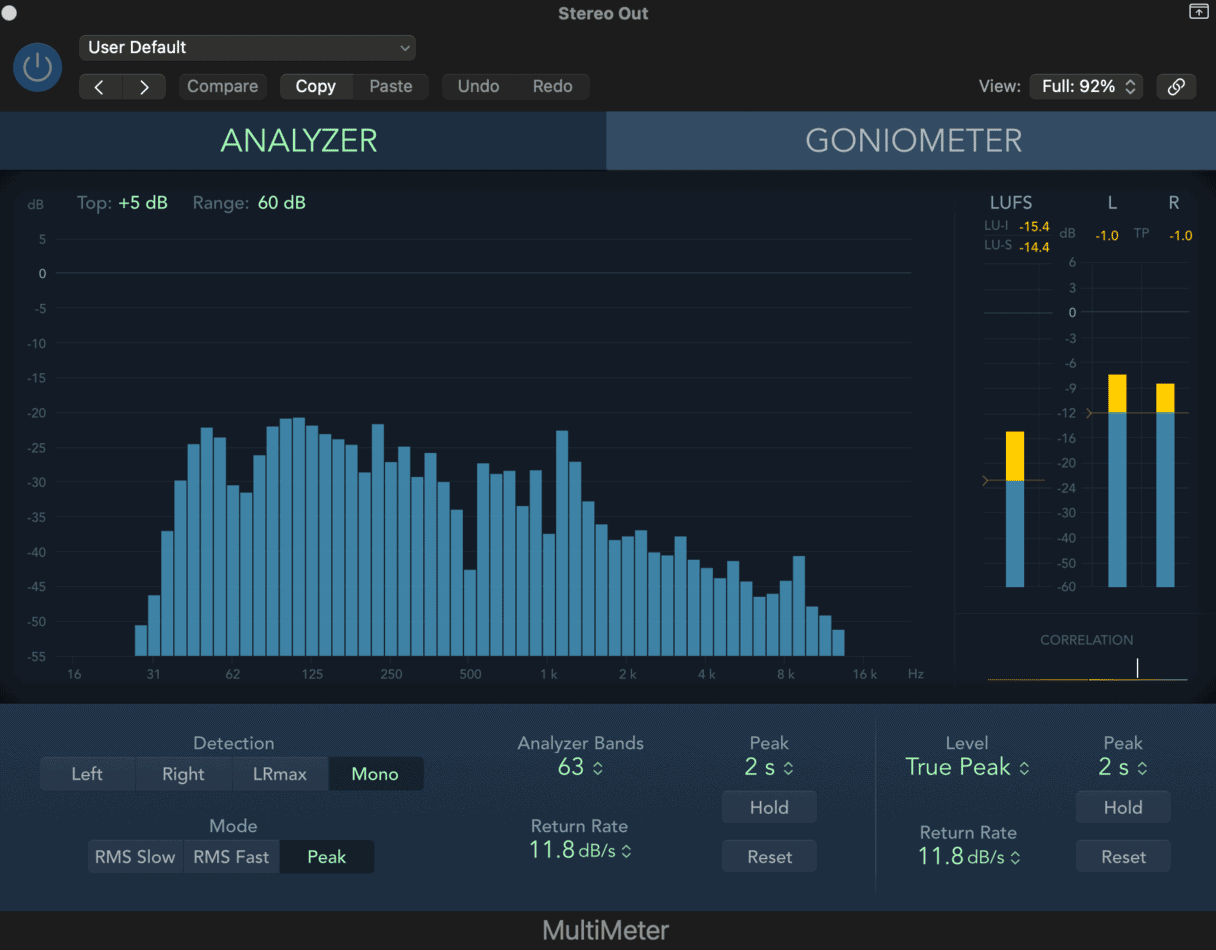Click the Compare button
Screen dimensions: 1216x950
[x=223, y=87]
